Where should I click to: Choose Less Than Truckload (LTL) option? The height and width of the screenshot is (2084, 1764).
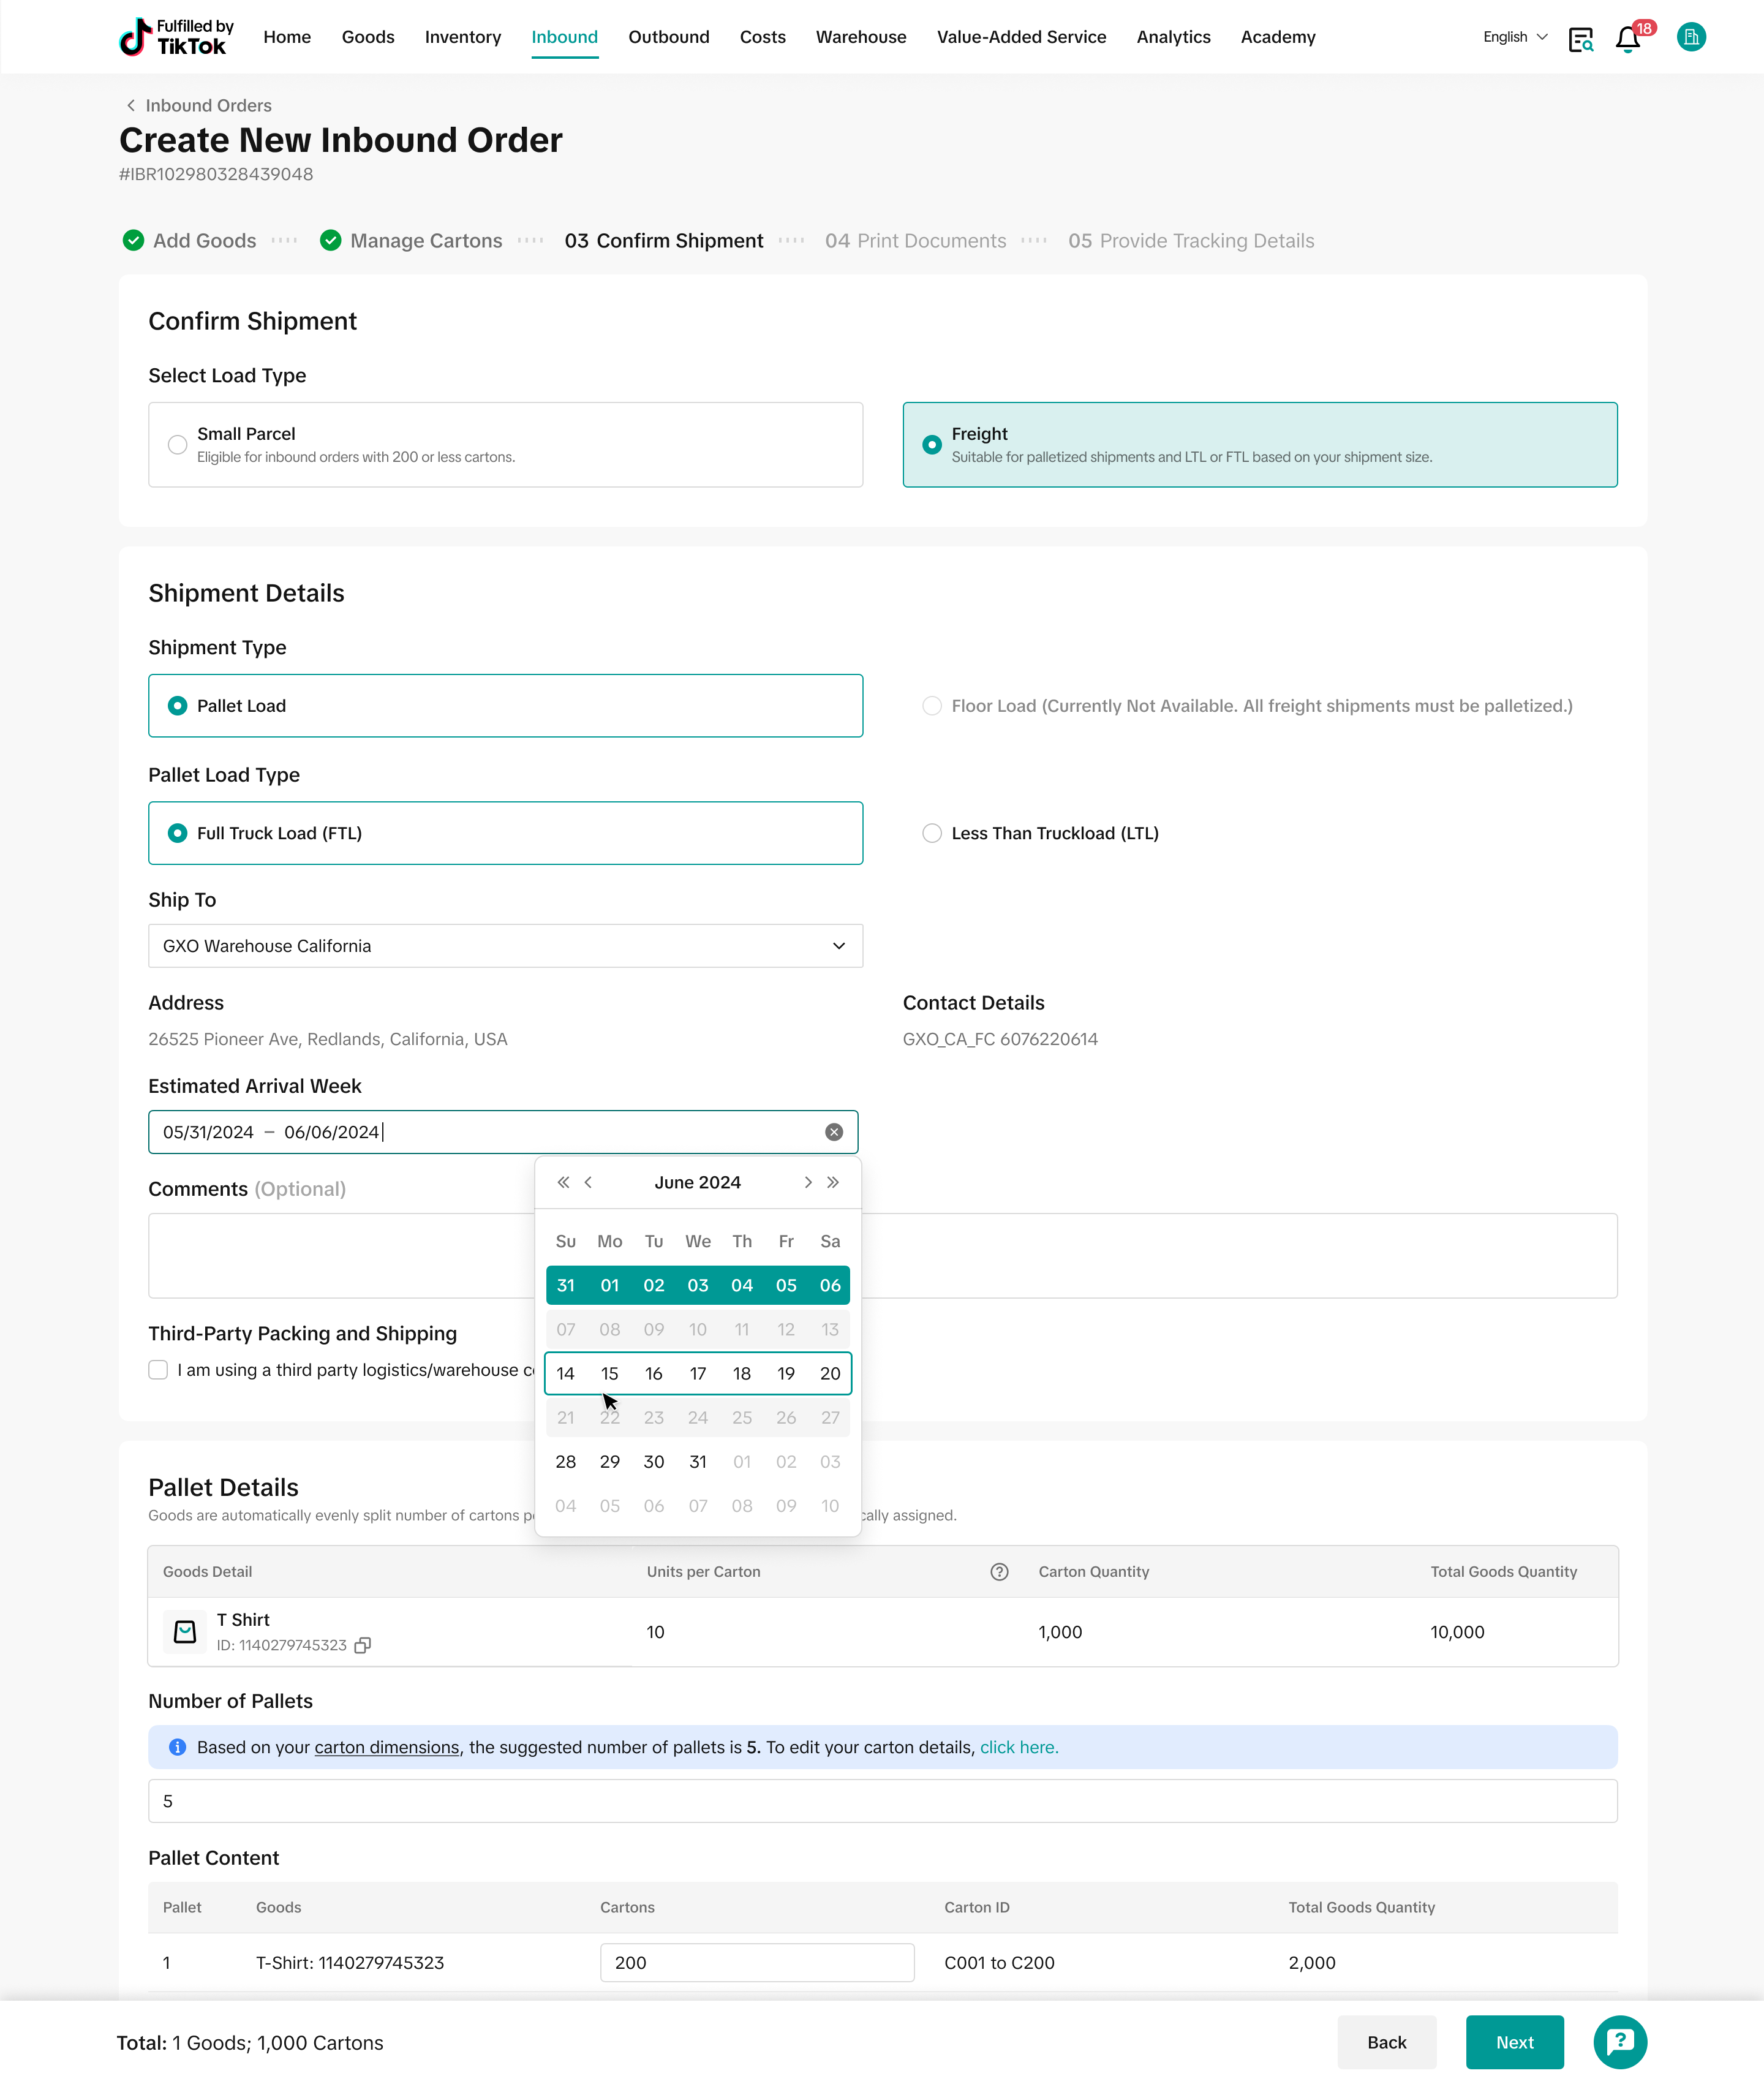tap(932, 833)
